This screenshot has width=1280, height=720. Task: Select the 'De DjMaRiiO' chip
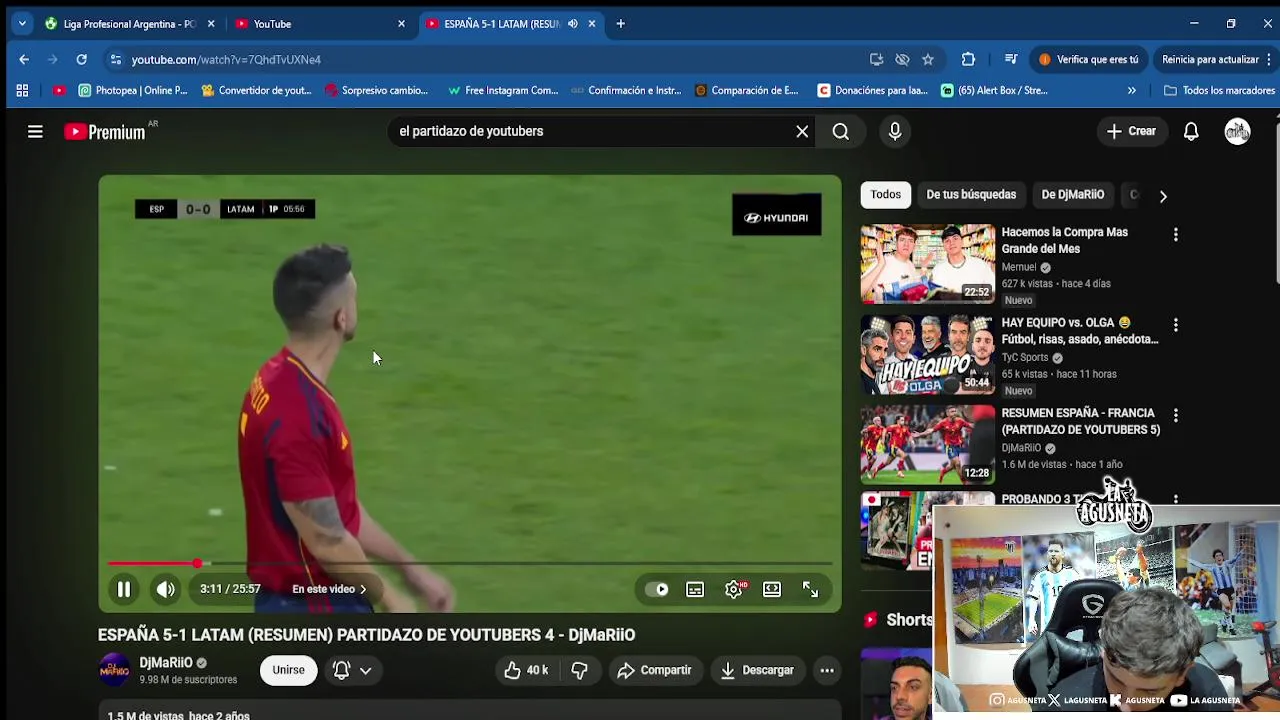1072,195
